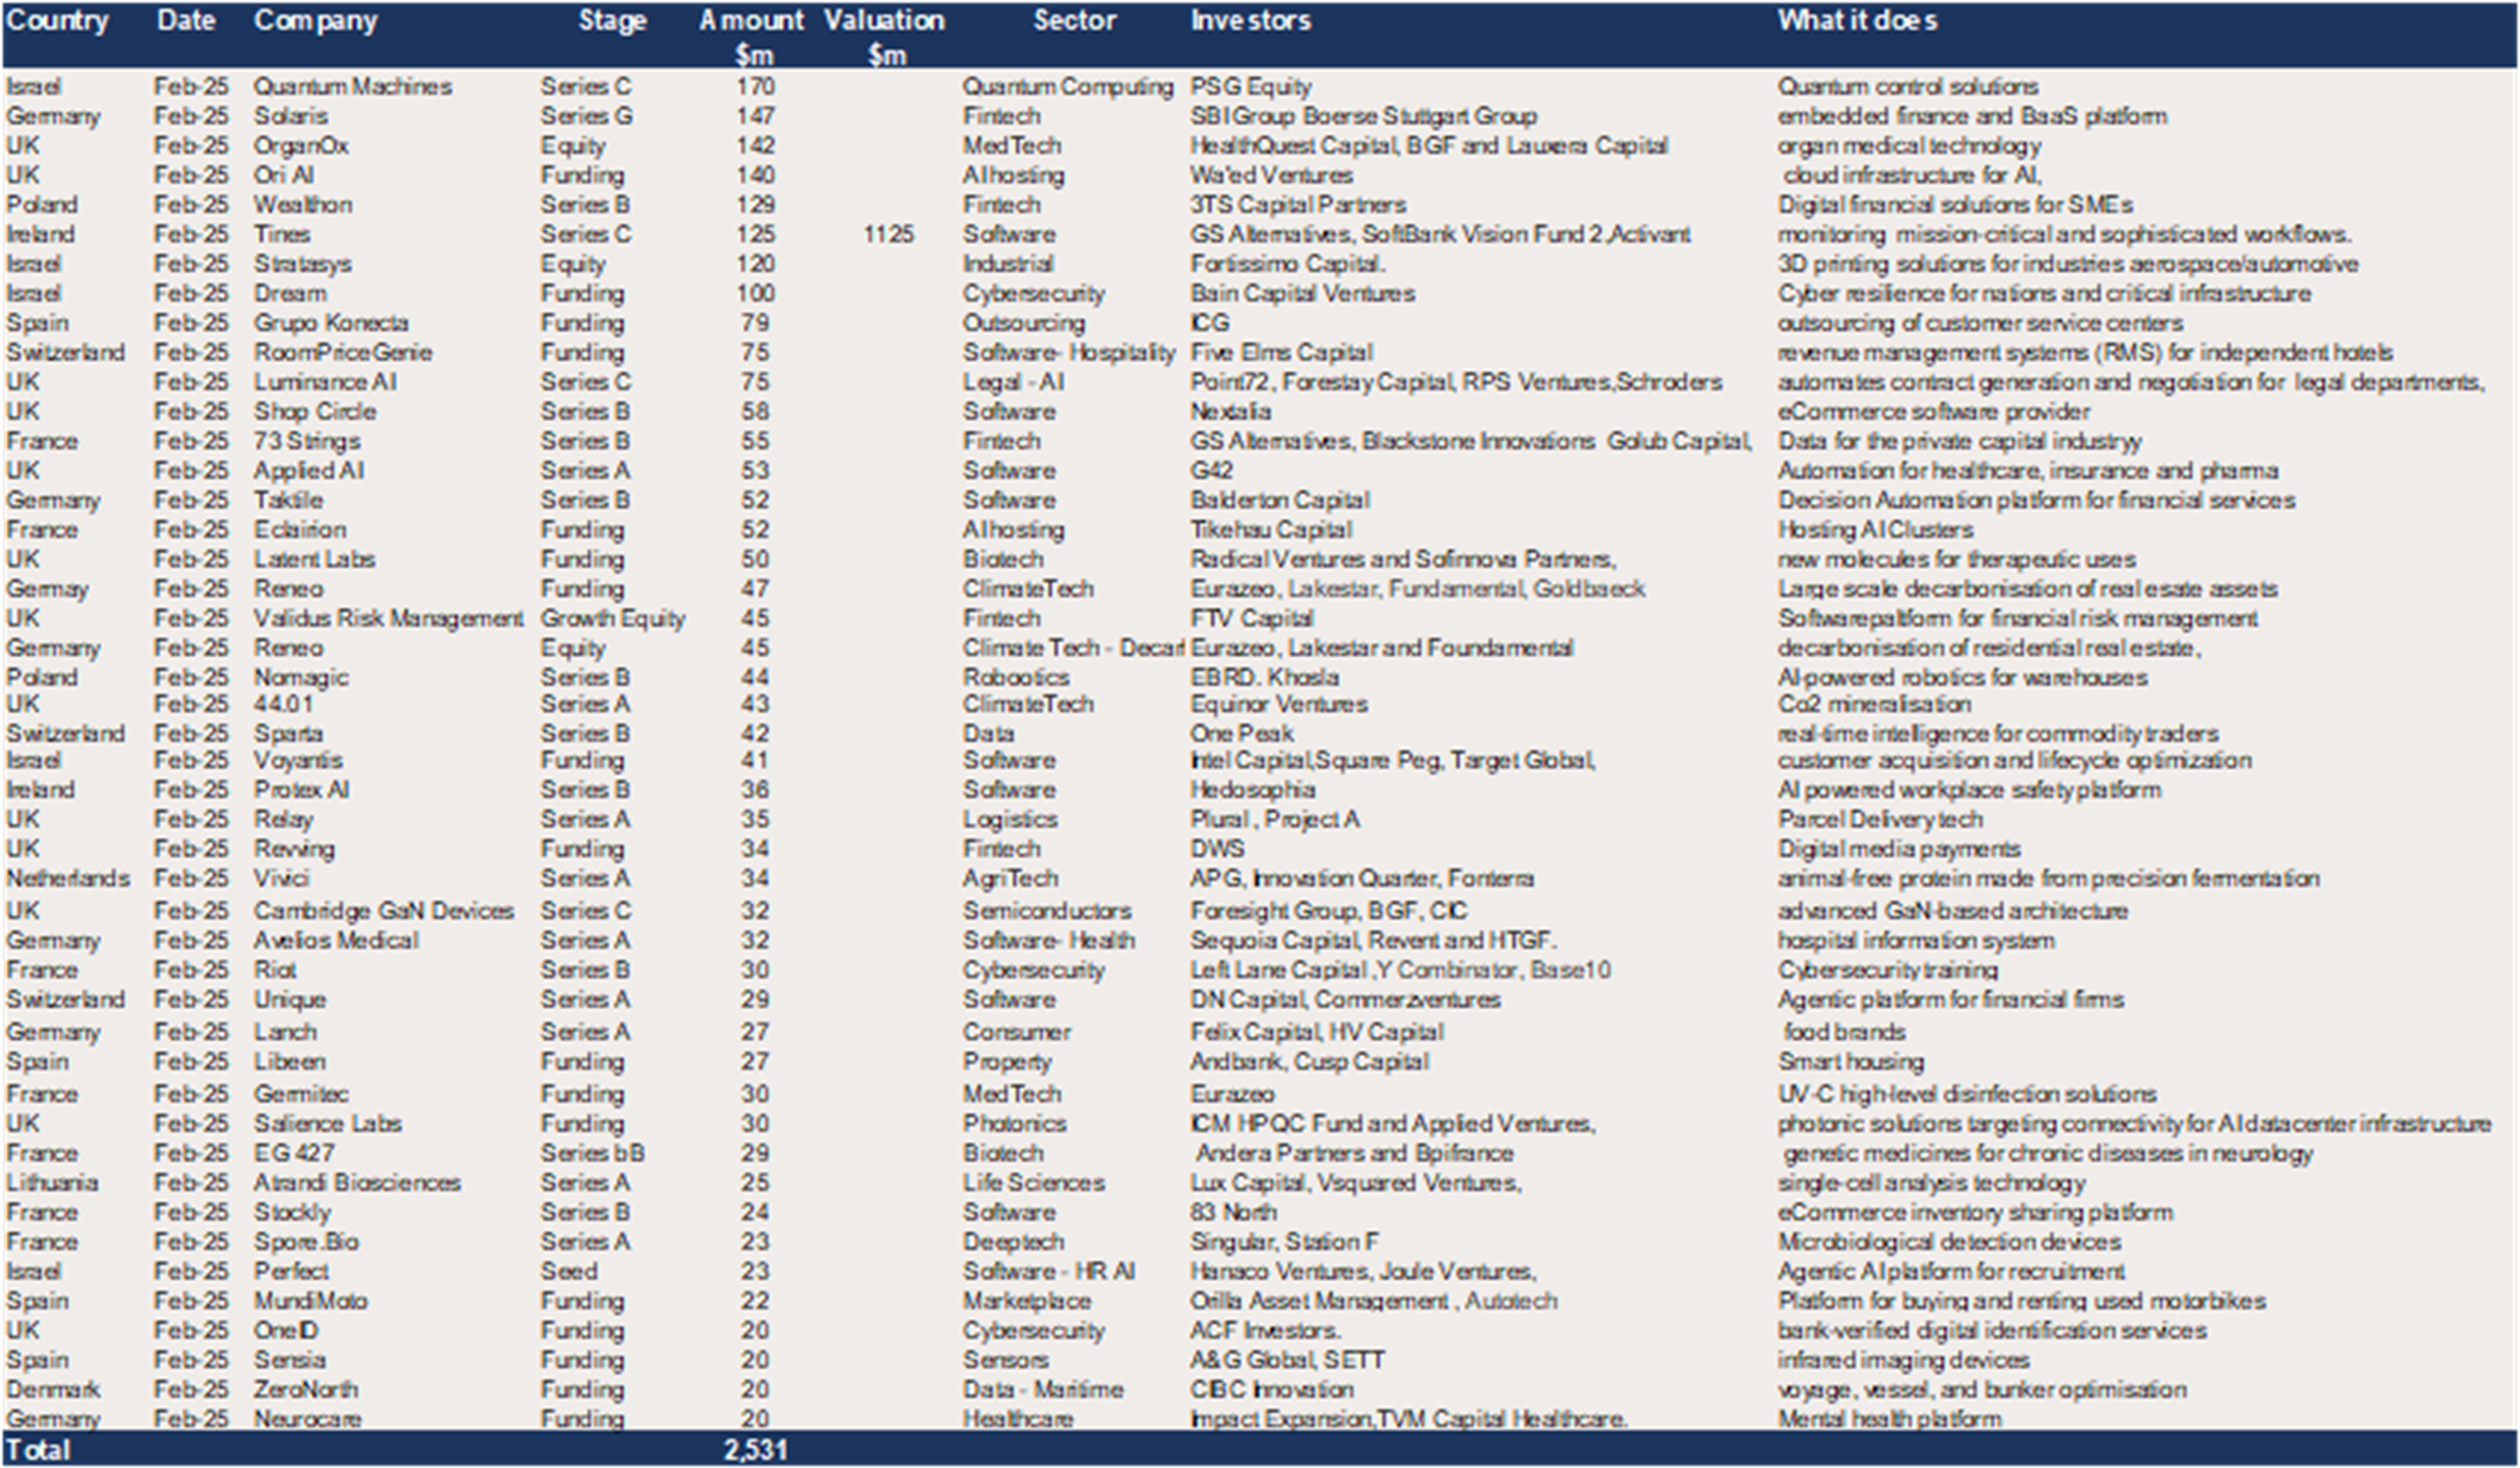Select the 'Cambridge GaN Devices' cell
Screen dimensions: 2520x1468
pyautogui.click(x=383, y=912)
